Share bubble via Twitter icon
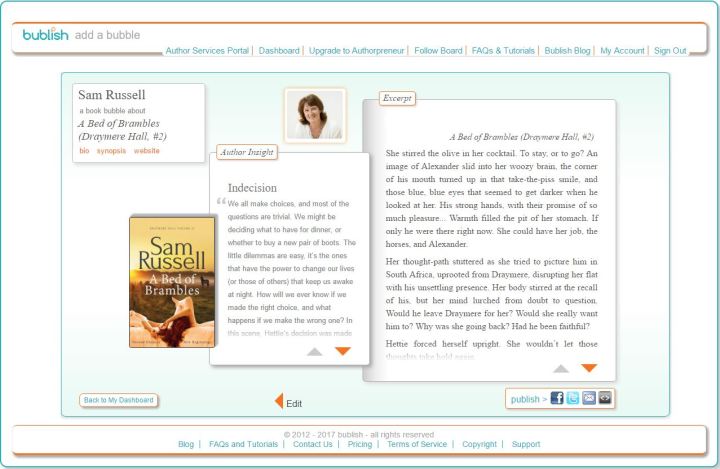Screen dimensions: 720x469 coord(573,398)
